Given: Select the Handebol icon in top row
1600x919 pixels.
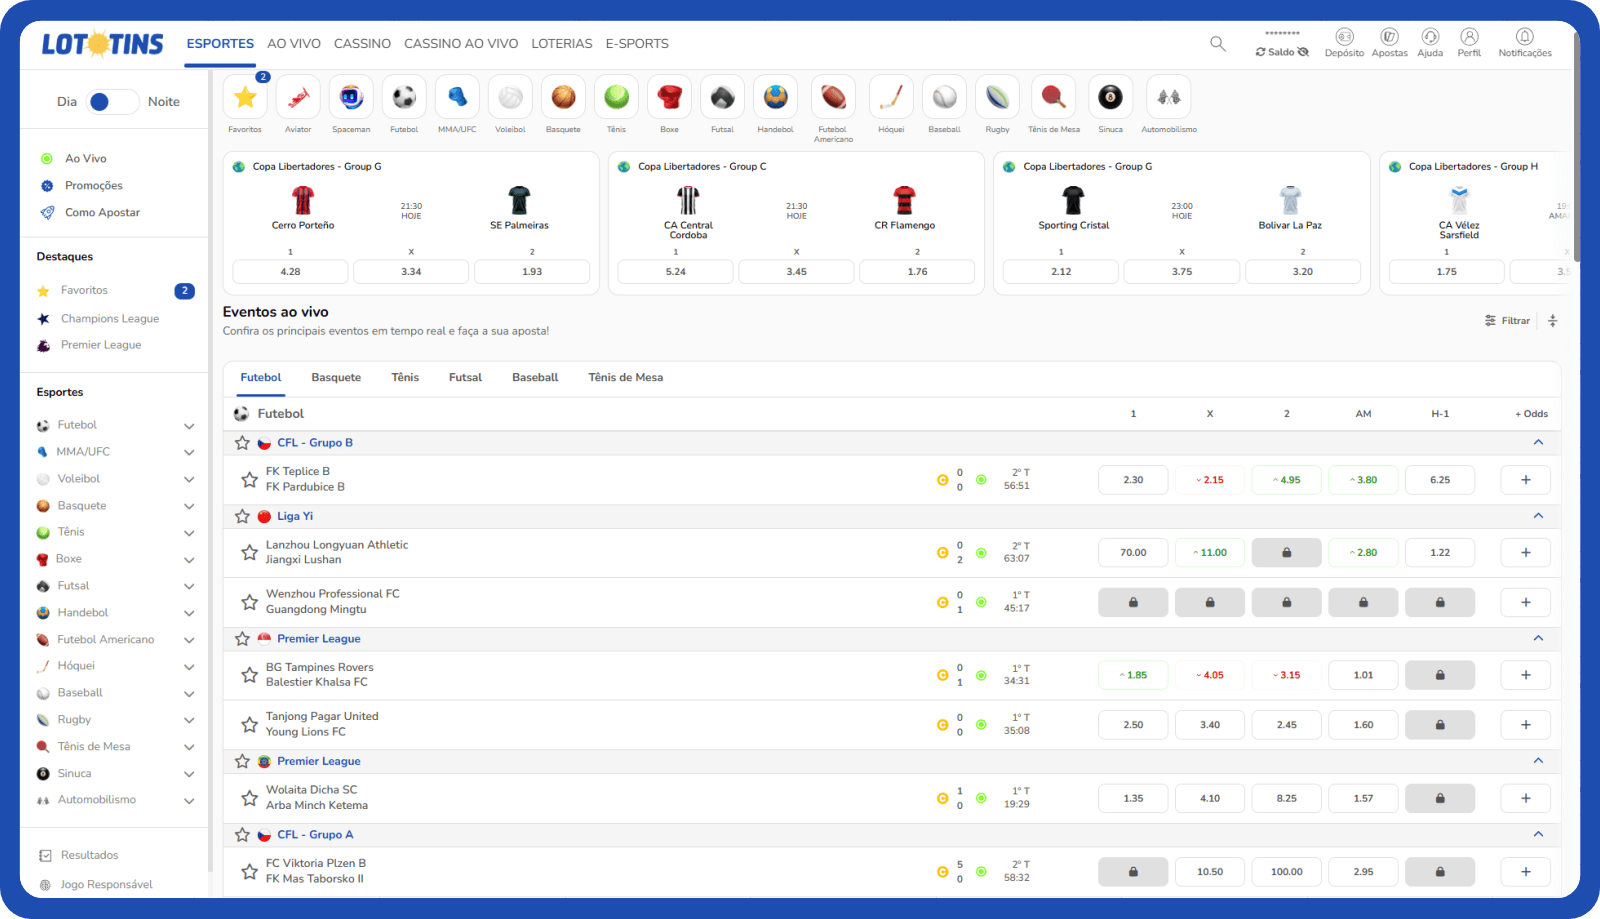Looking at the screenshot, I should [775, 97].
